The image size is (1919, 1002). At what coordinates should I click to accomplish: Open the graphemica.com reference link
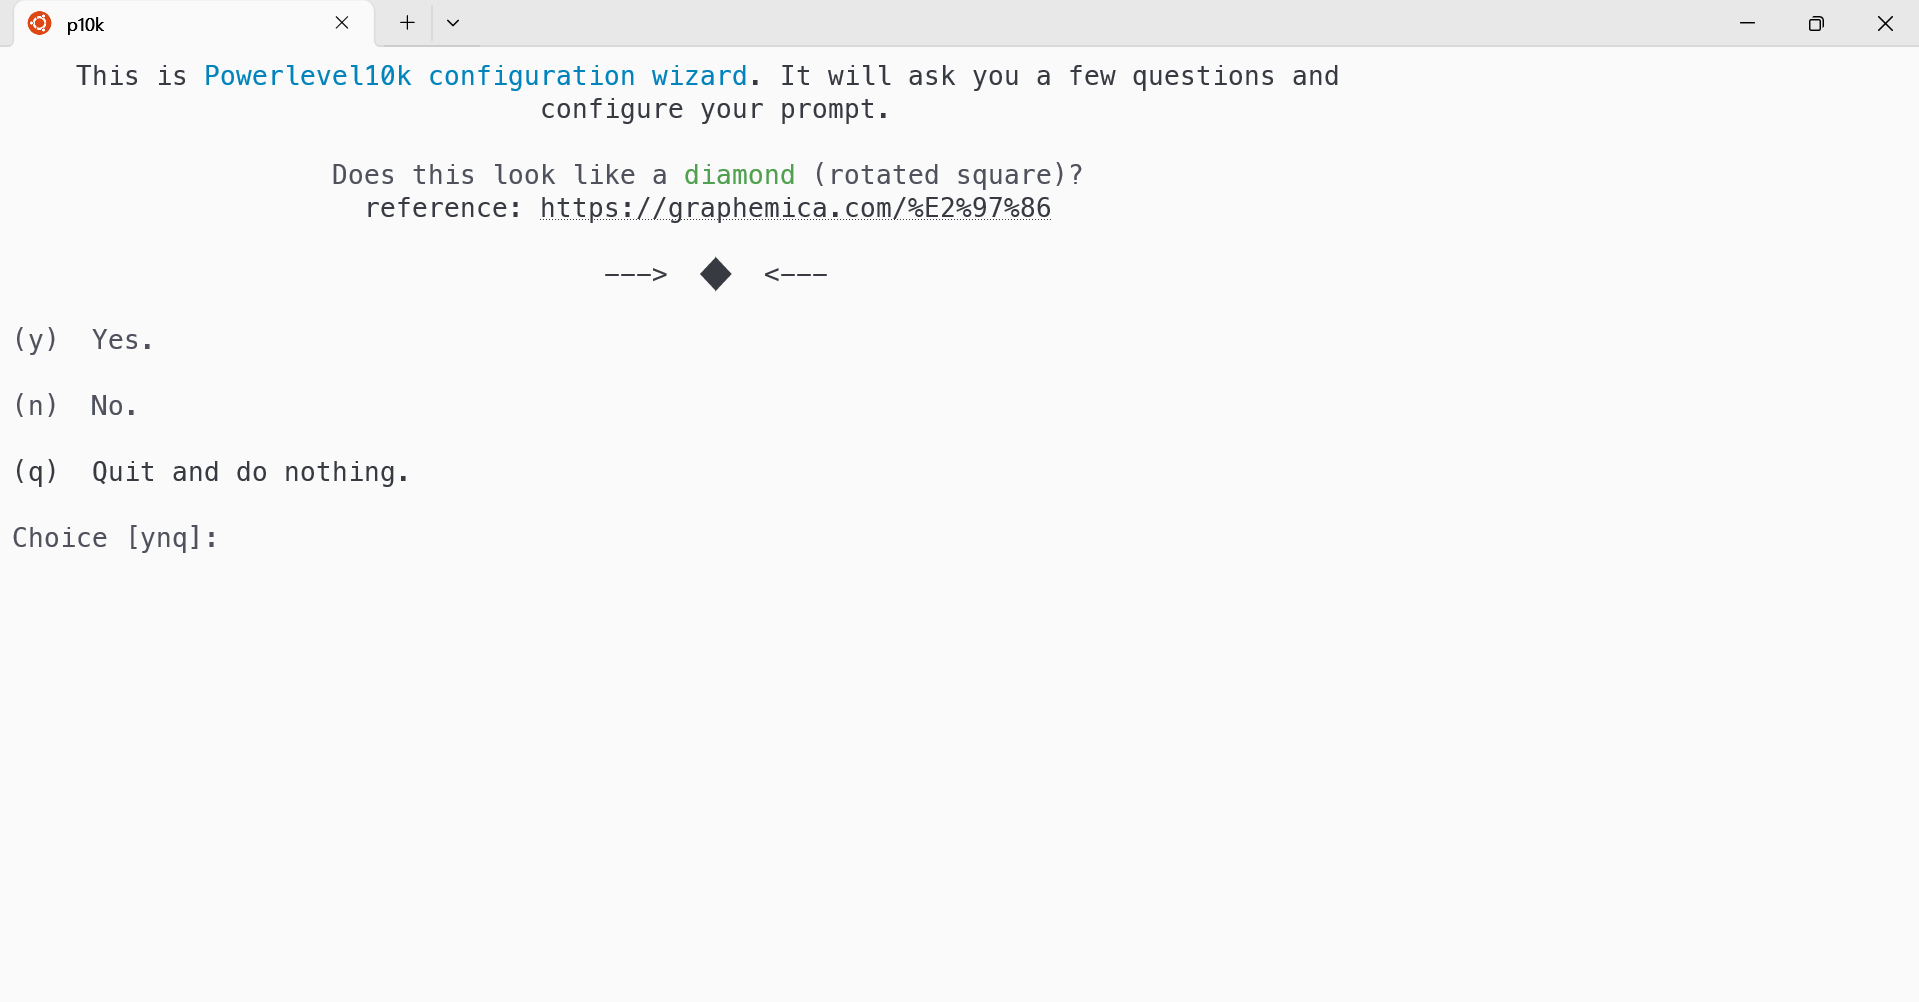tap(795, 208)
